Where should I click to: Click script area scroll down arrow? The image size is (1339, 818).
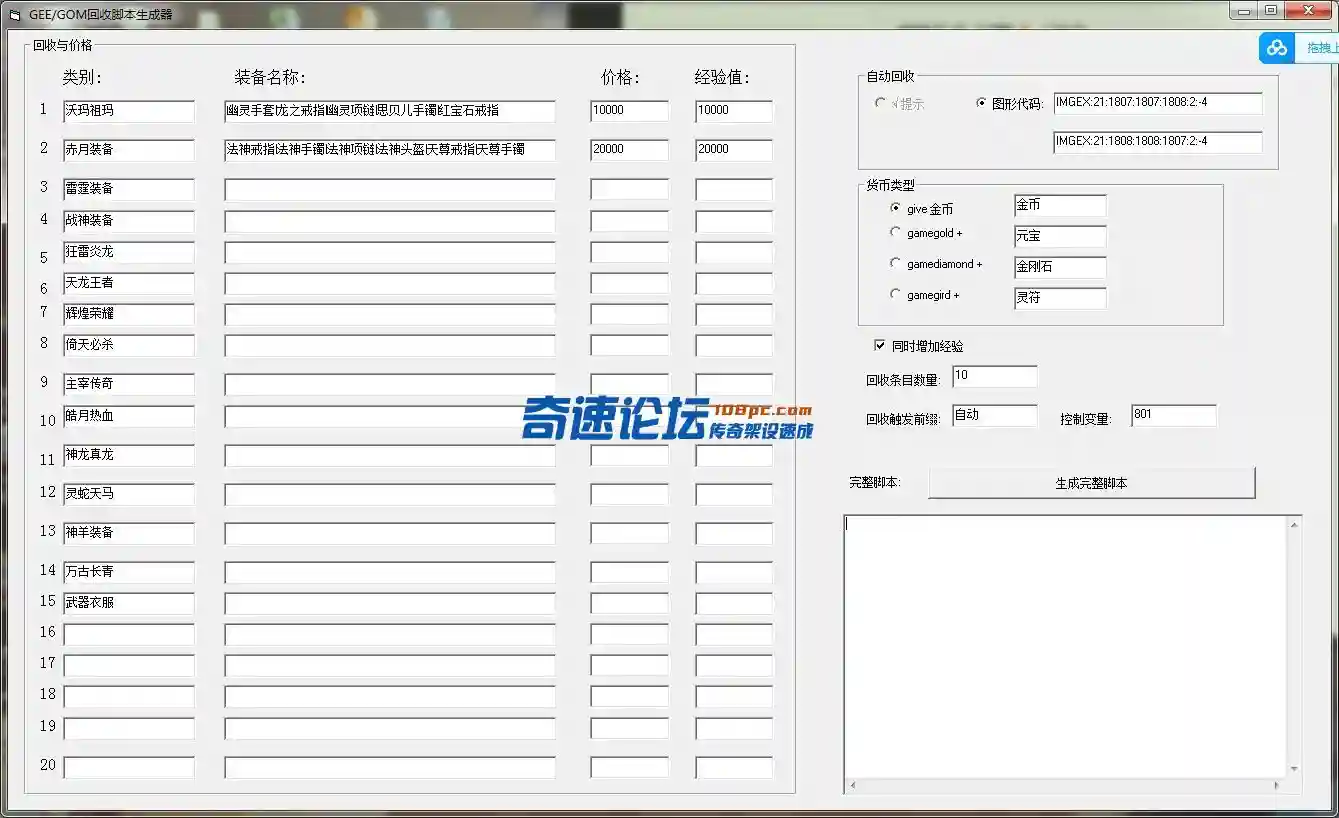pos(1295,769)
